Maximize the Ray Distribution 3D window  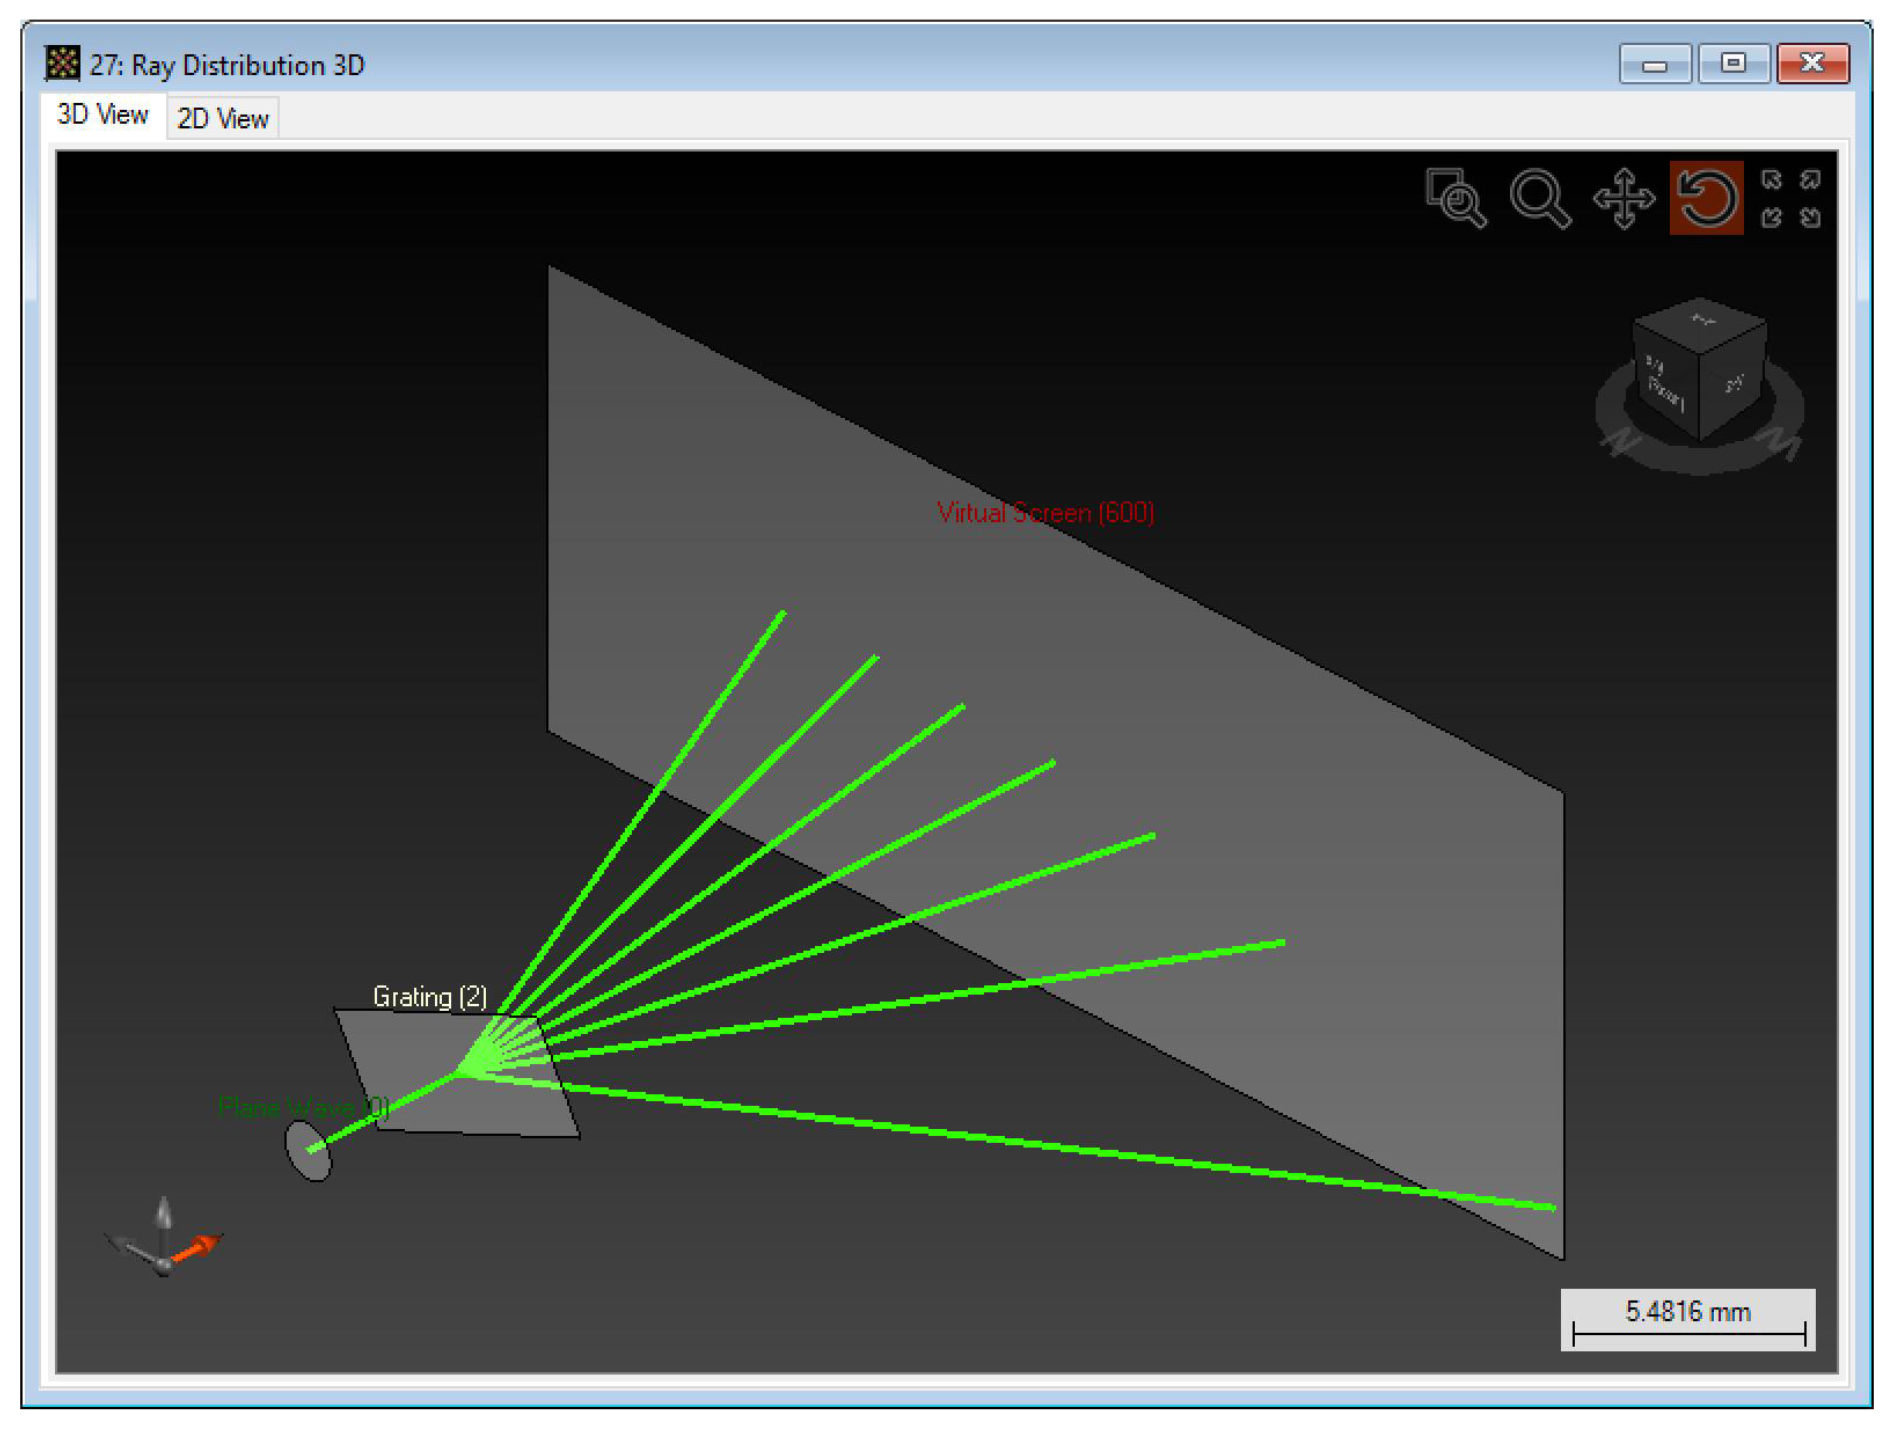coord(1732,64)
